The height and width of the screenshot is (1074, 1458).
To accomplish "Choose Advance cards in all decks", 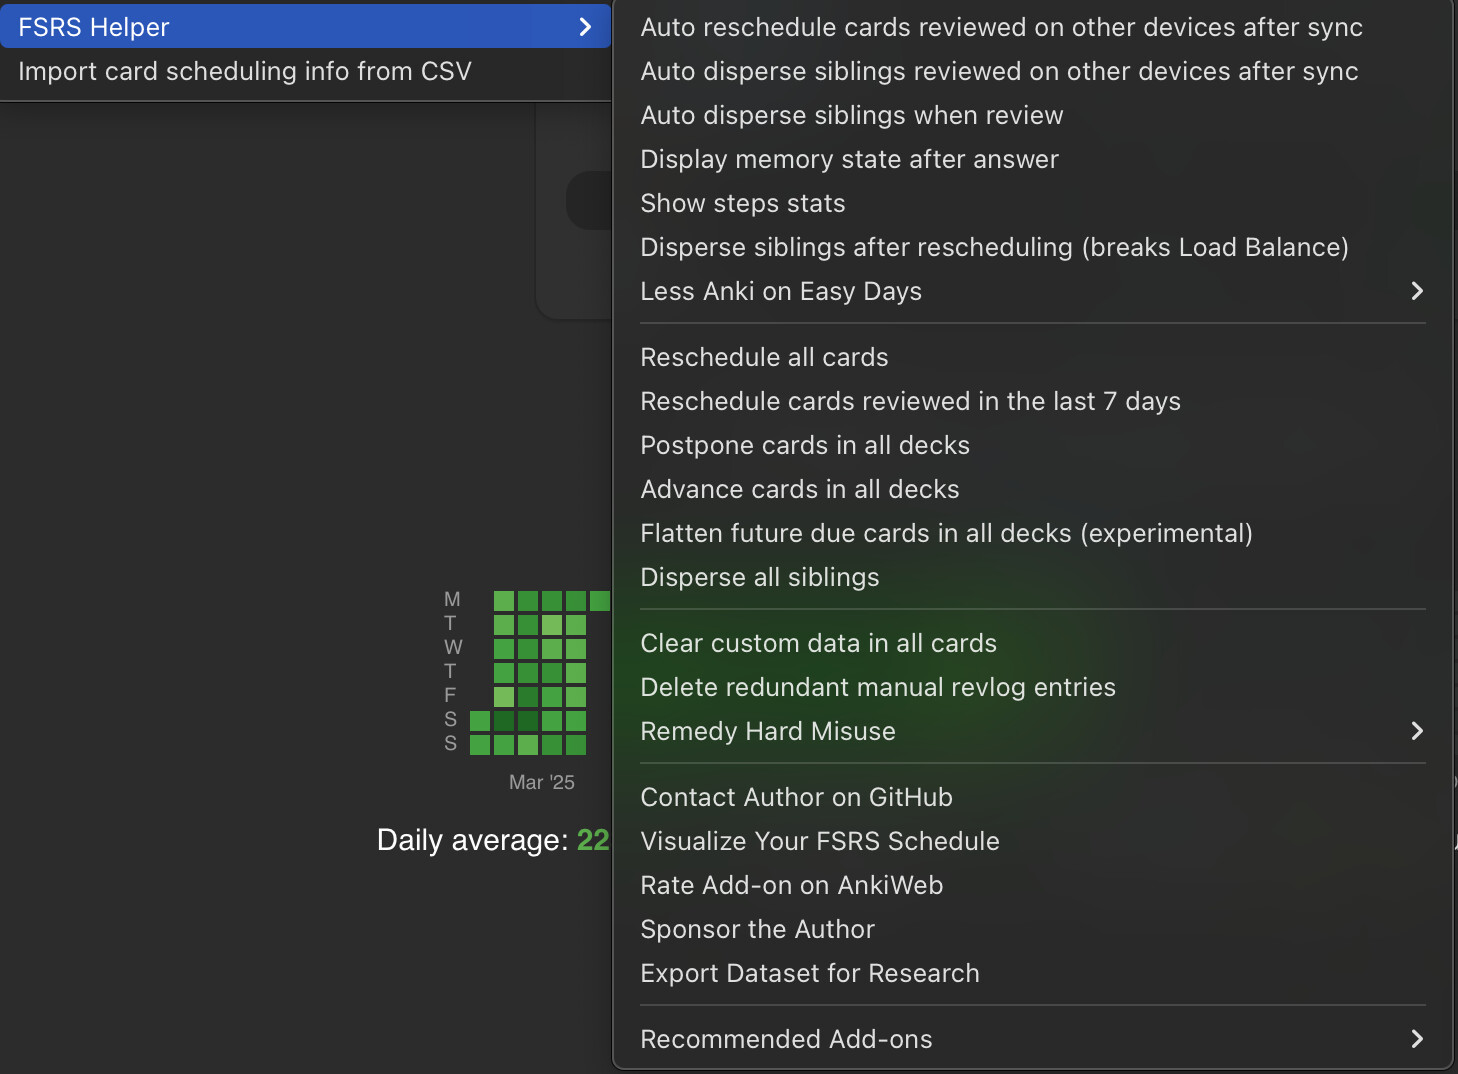I will pyautogui.click(x=1032, y=489).
